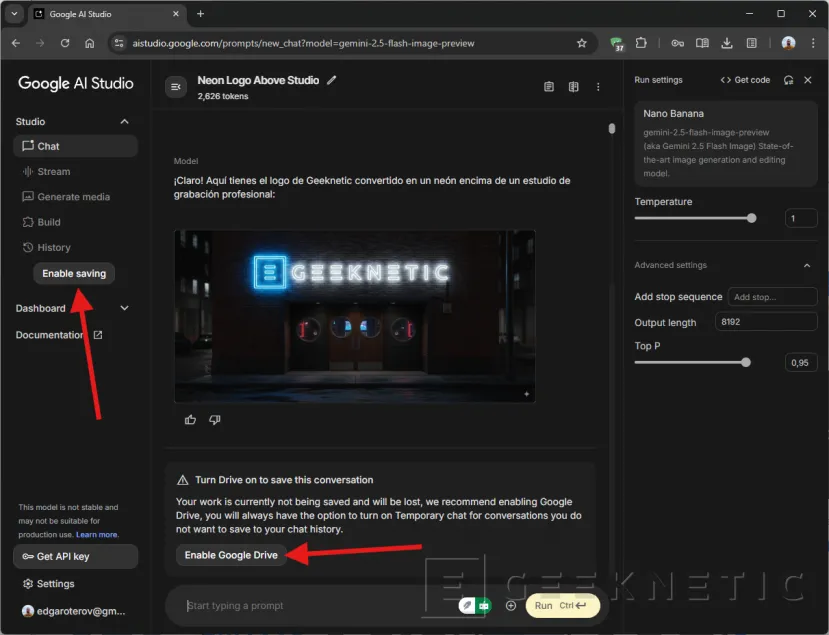Follow the Learn more link
829x635 pixels.
97,535
